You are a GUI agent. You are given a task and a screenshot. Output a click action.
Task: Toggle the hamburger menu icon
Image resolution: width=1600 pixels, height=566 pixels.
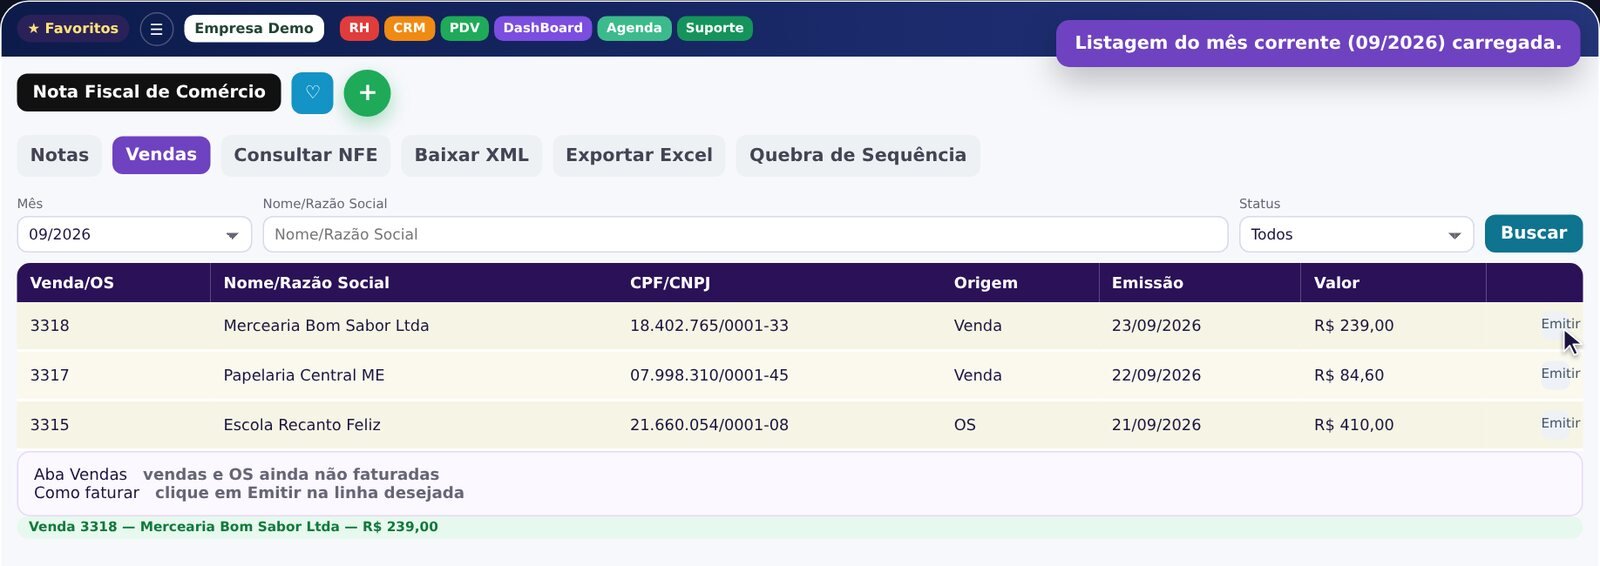[156, 29]
